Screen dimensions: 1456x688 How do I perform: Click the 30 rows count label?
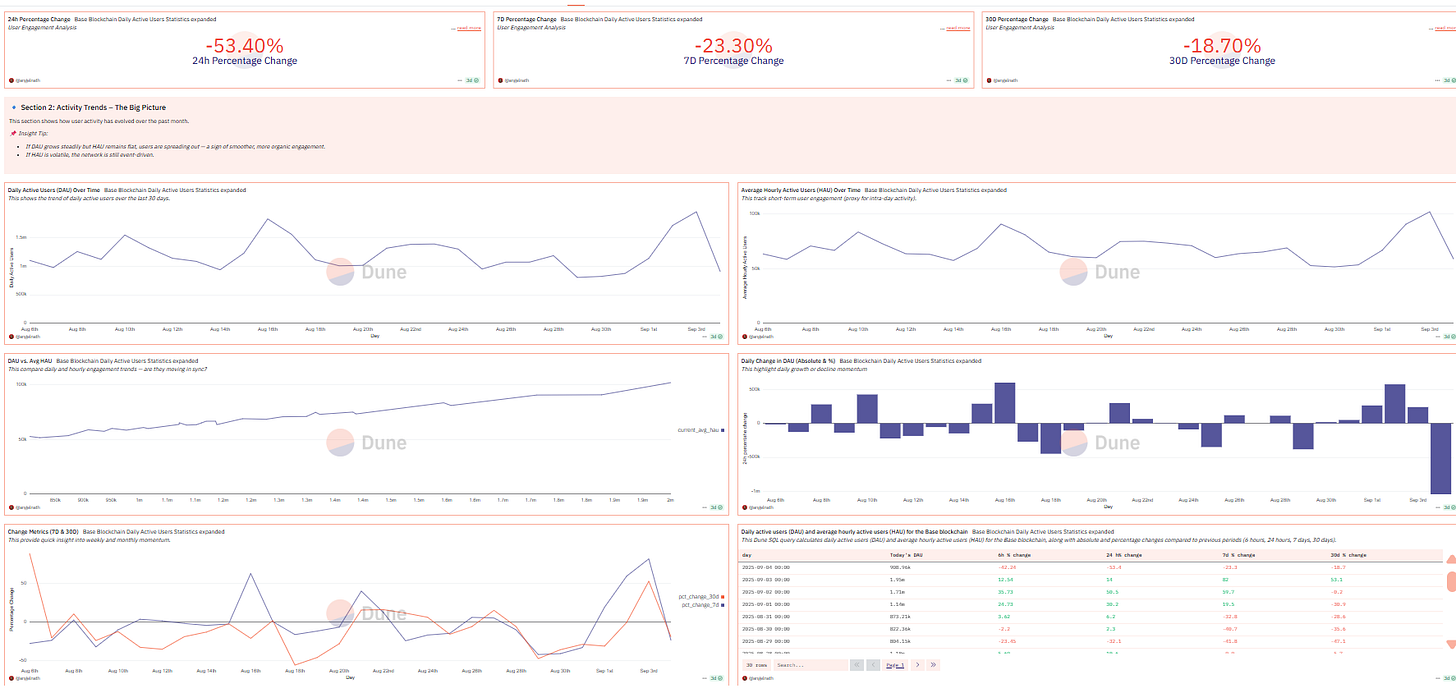tap(755, 665)
